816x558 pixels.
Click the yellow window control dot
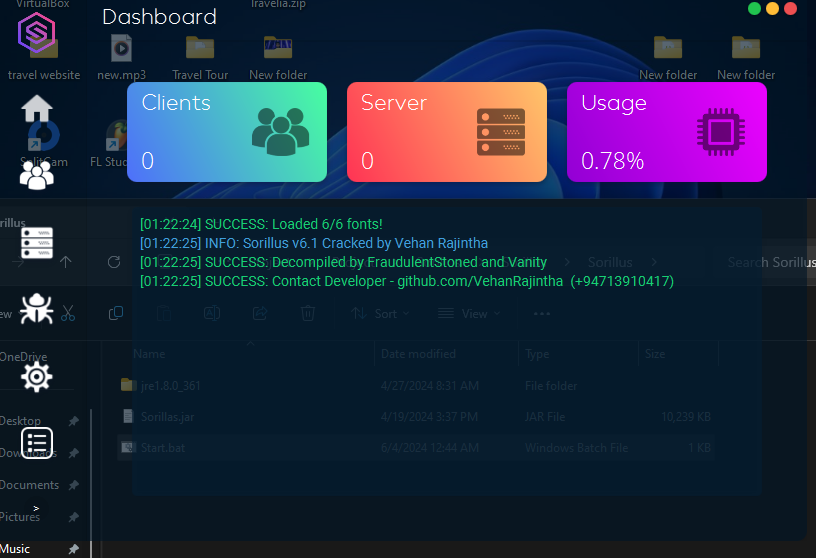tap(772, 9)
